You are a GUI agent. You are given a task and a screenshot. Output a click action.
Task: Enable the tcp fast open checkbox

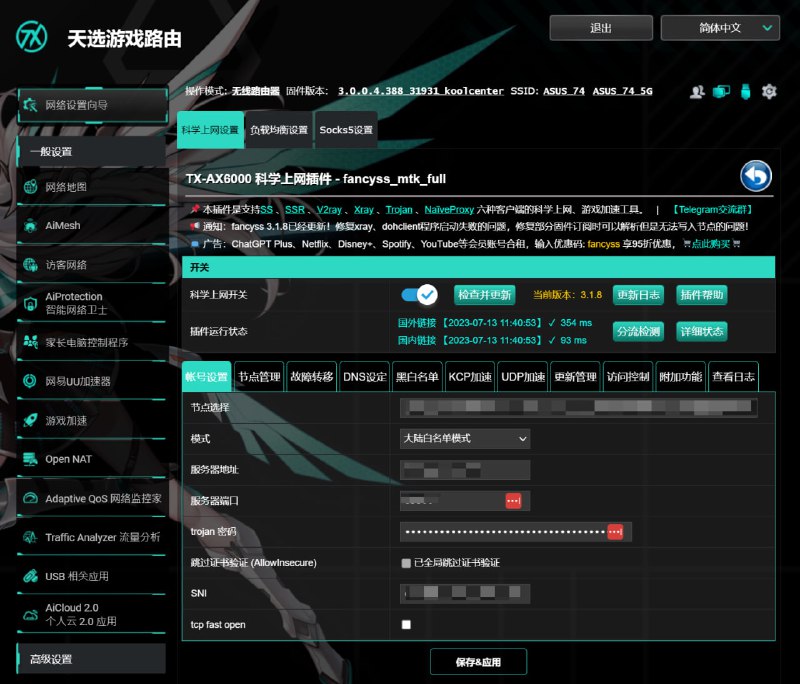[406, 625]
